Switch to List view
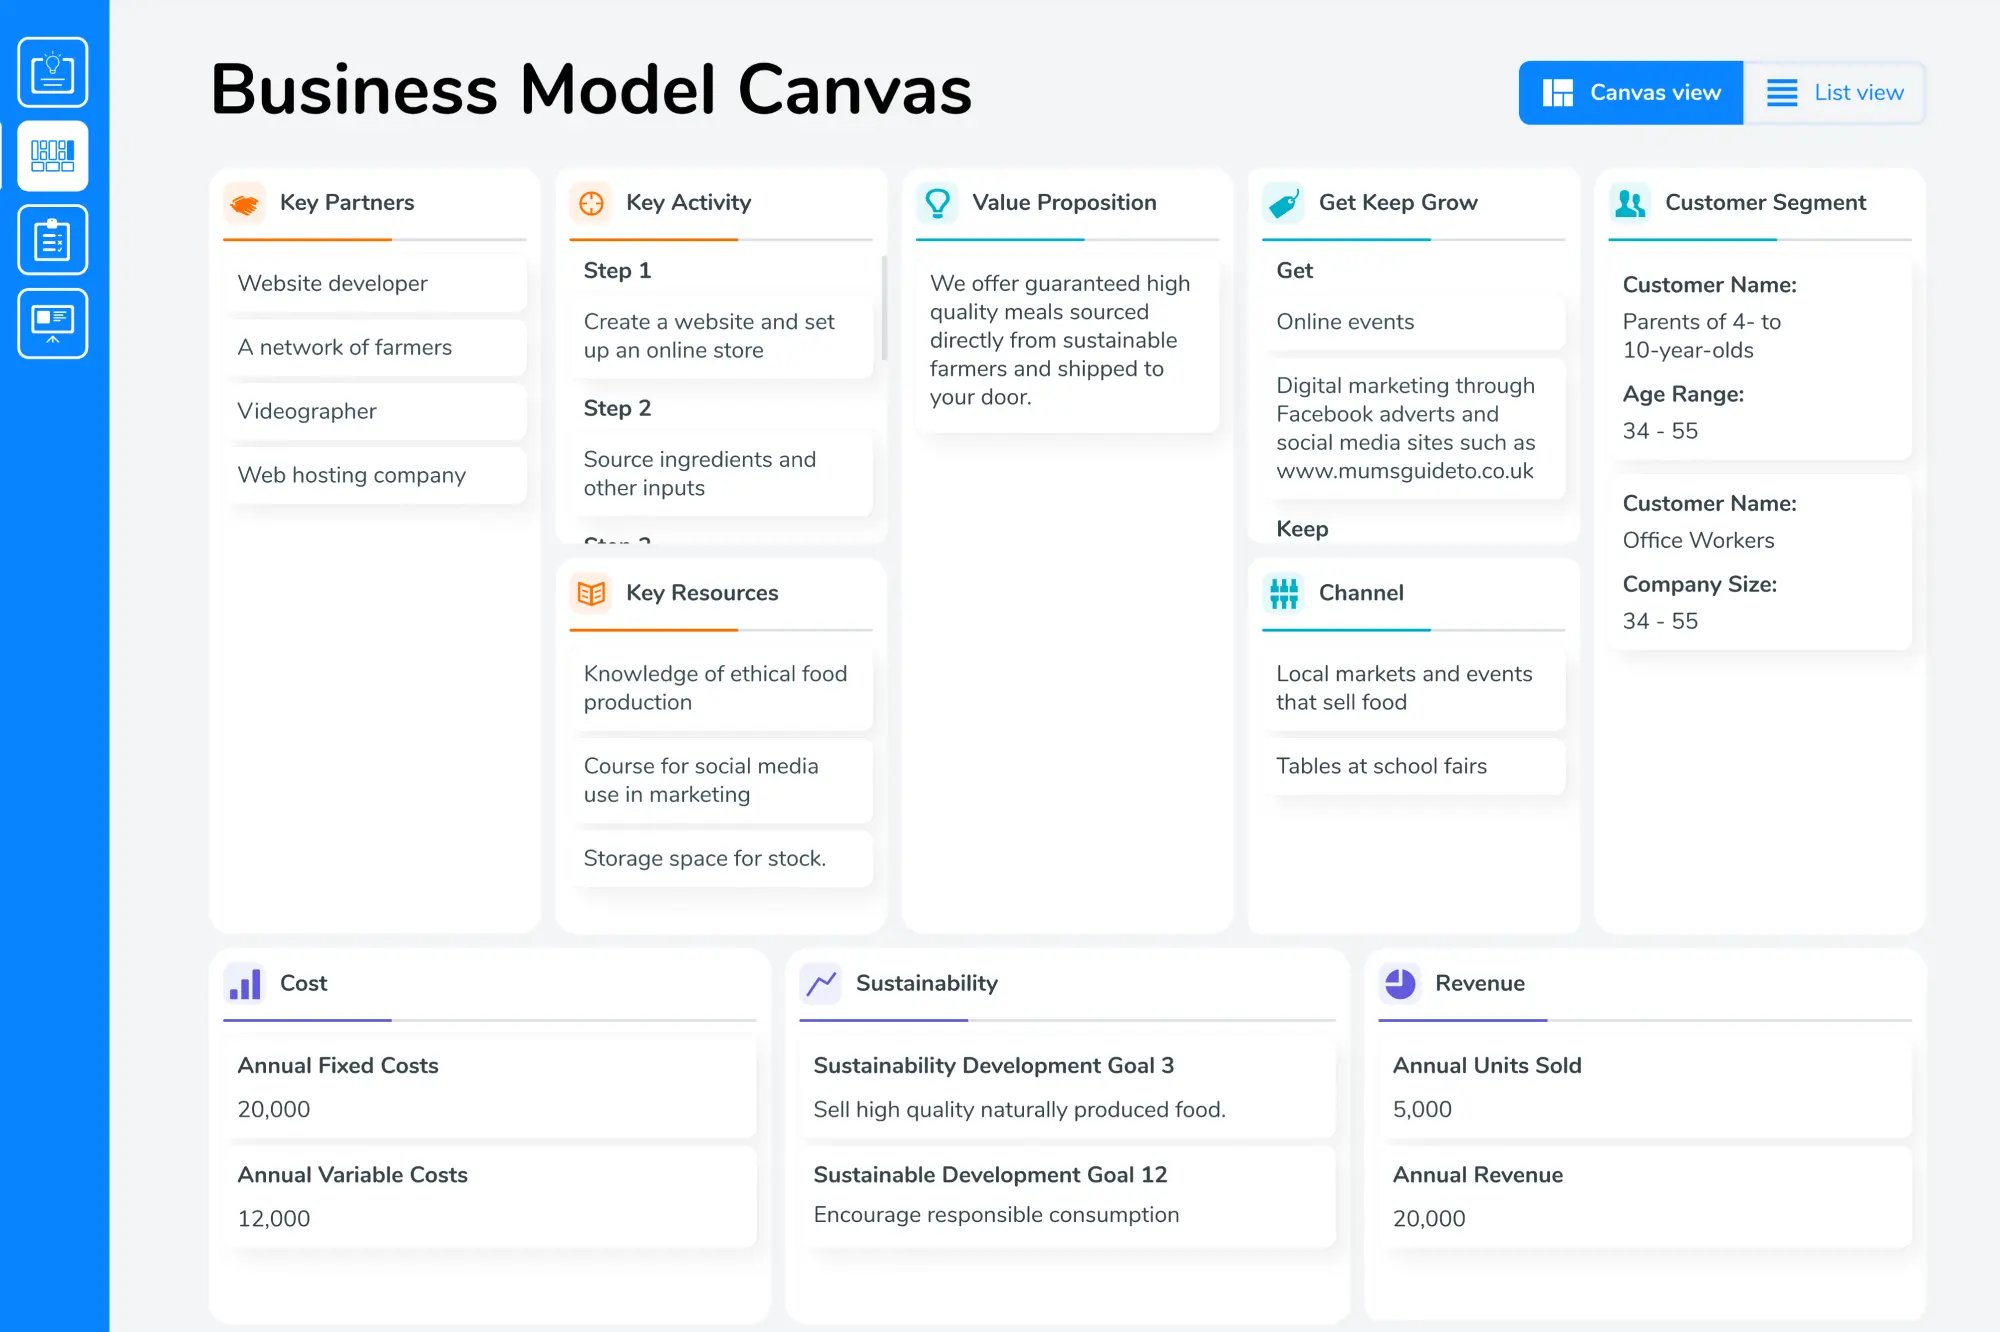Screen dimensions: 2000x1332 pos(1838,92)
